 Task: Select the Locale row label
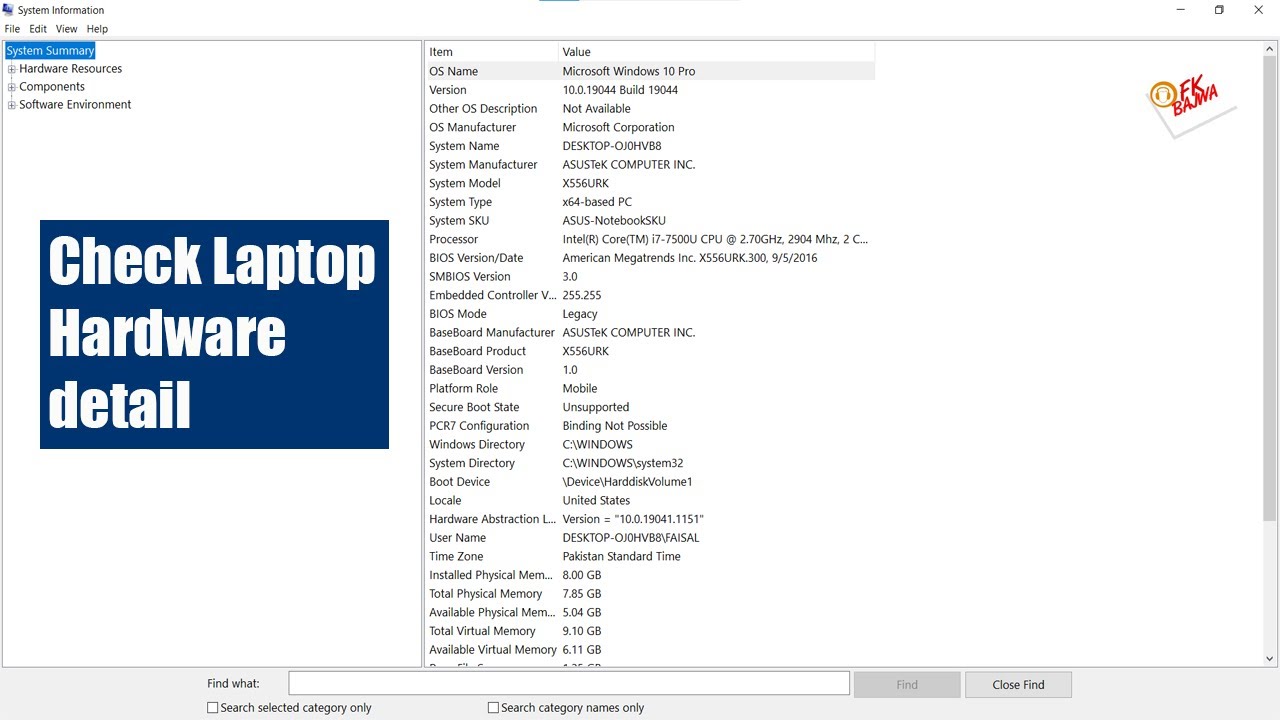pos(445,501)
